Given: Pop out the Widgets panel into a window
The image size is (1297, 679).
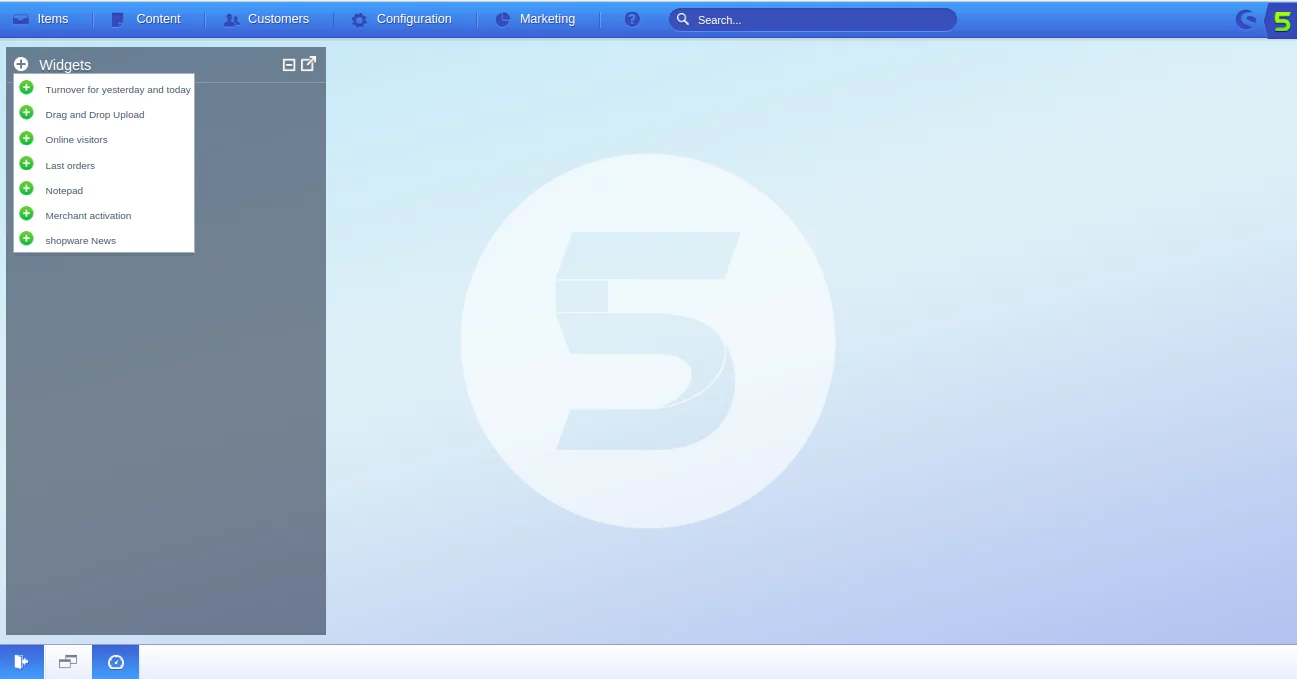Looking at the screenshot, I should 309,64.
